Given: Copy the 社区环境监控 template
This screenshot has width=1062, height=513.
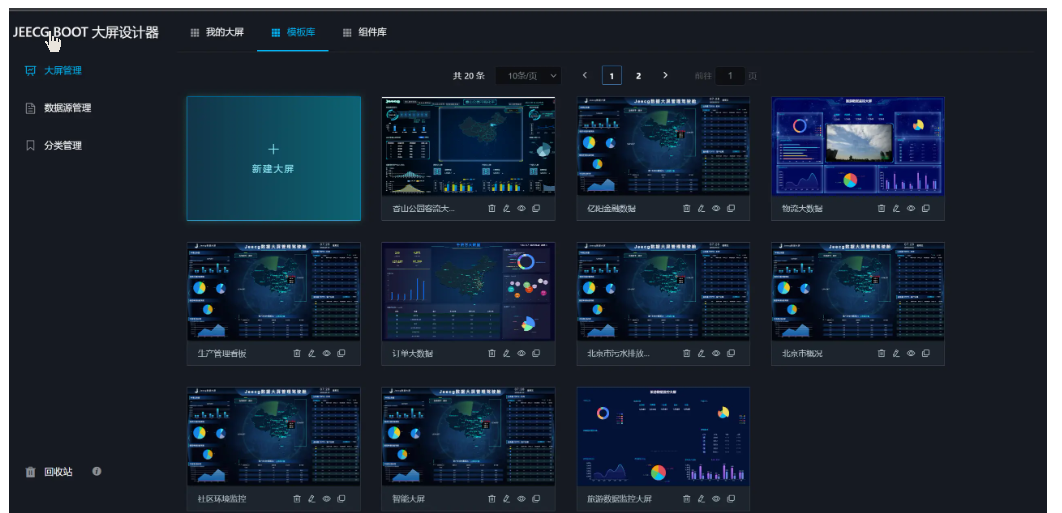Looking at the screenshot, I should click(x=341, y=499).
